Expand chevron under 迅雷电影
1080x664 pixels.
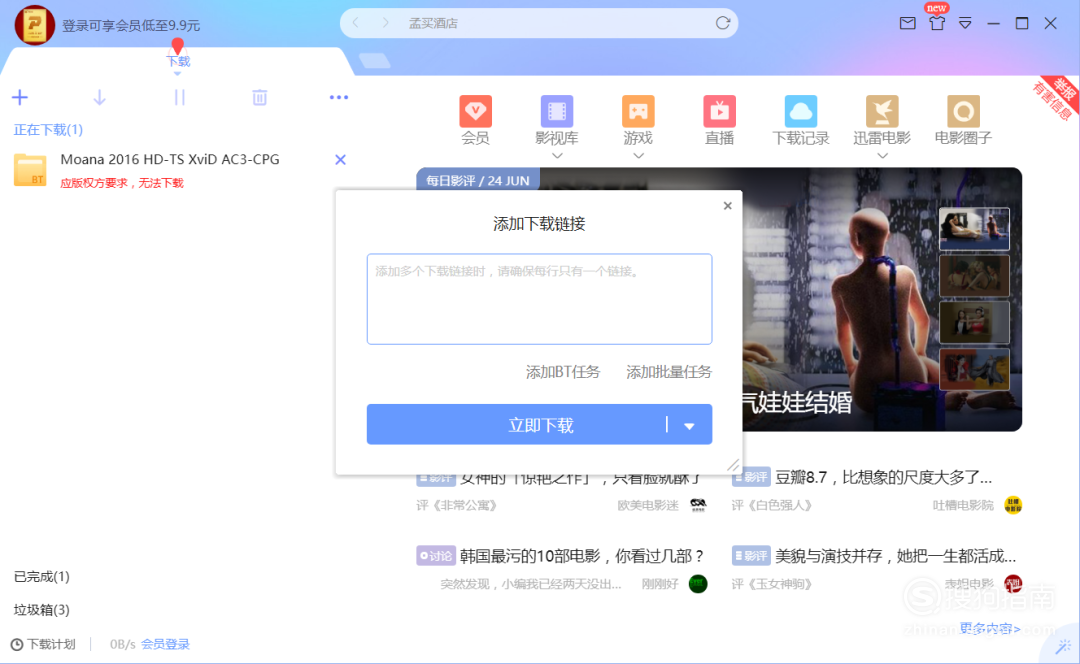882,156
